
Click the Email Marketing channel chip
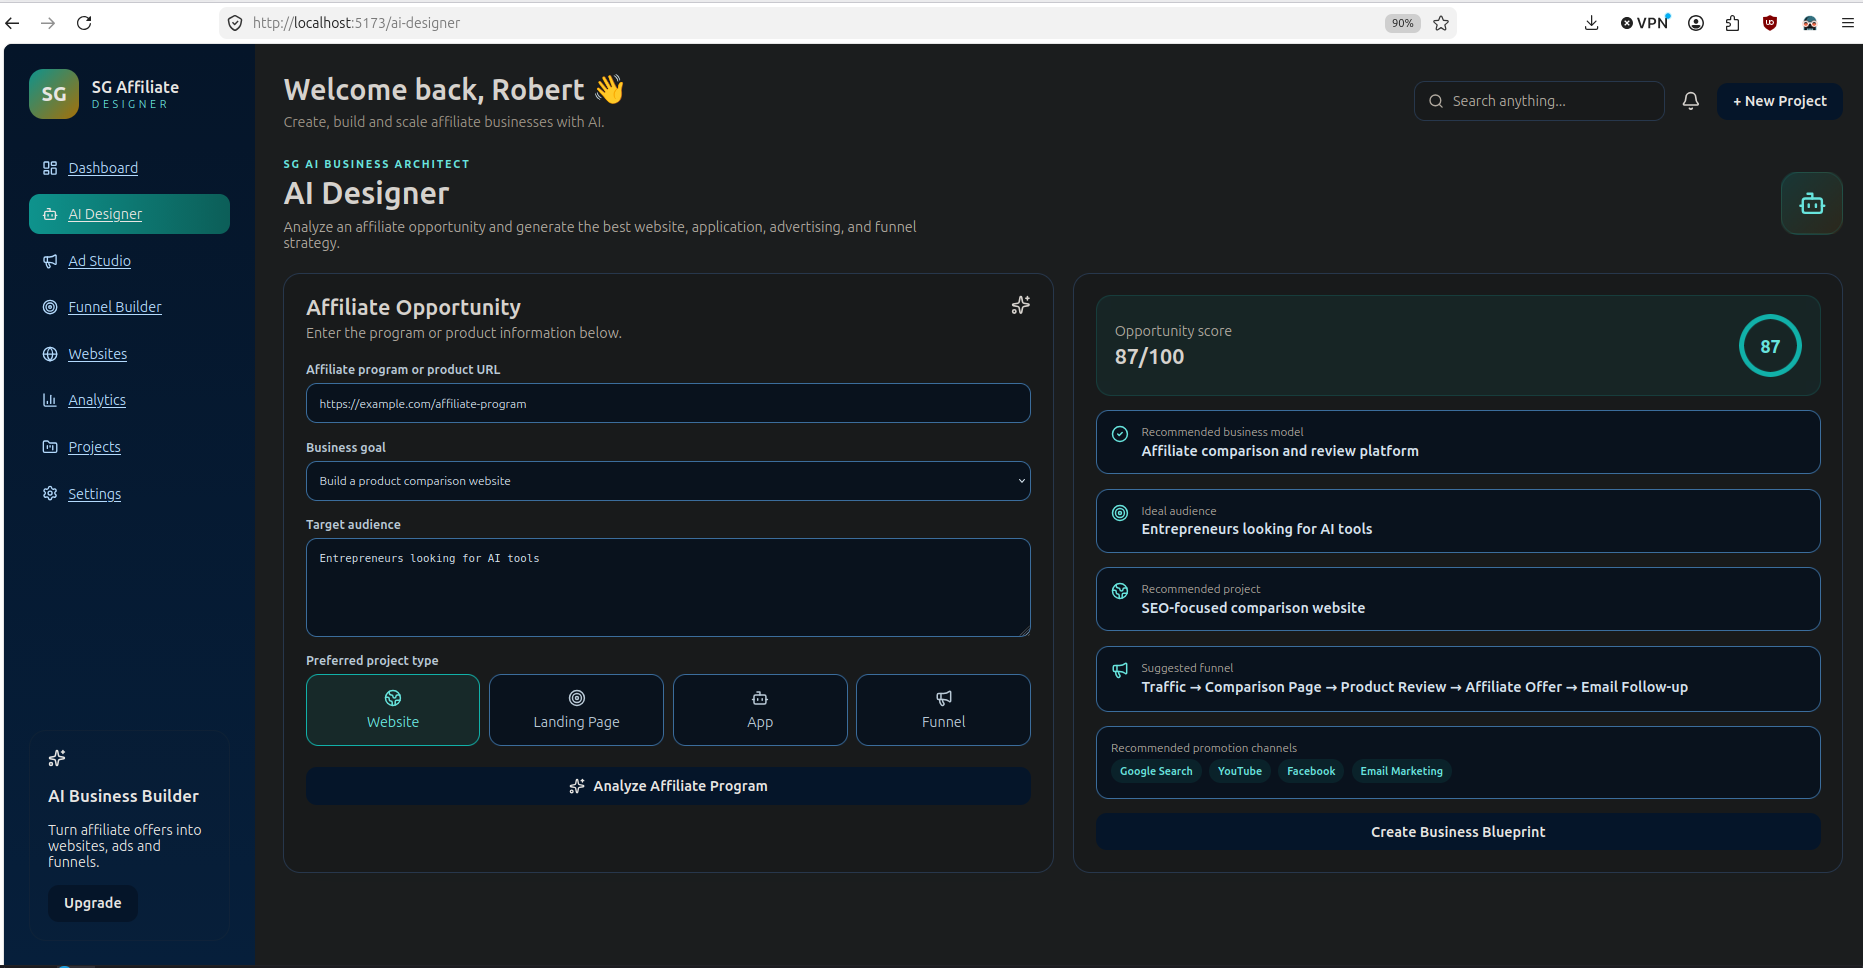click(x=1401, y=771)
